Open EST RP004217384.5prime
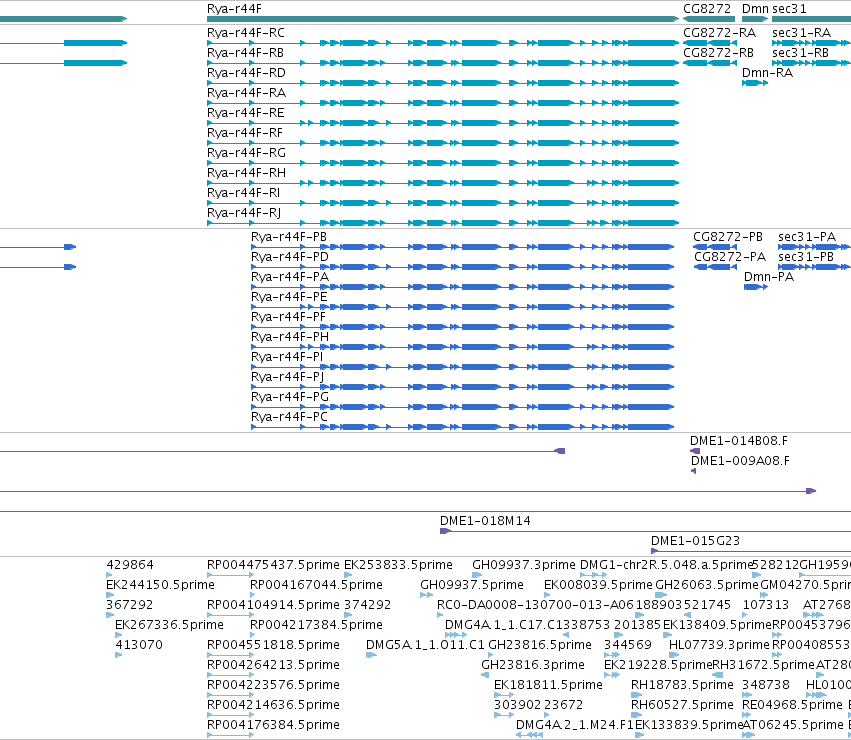Viewport: 851px width, 740px height. click(316, 625)
